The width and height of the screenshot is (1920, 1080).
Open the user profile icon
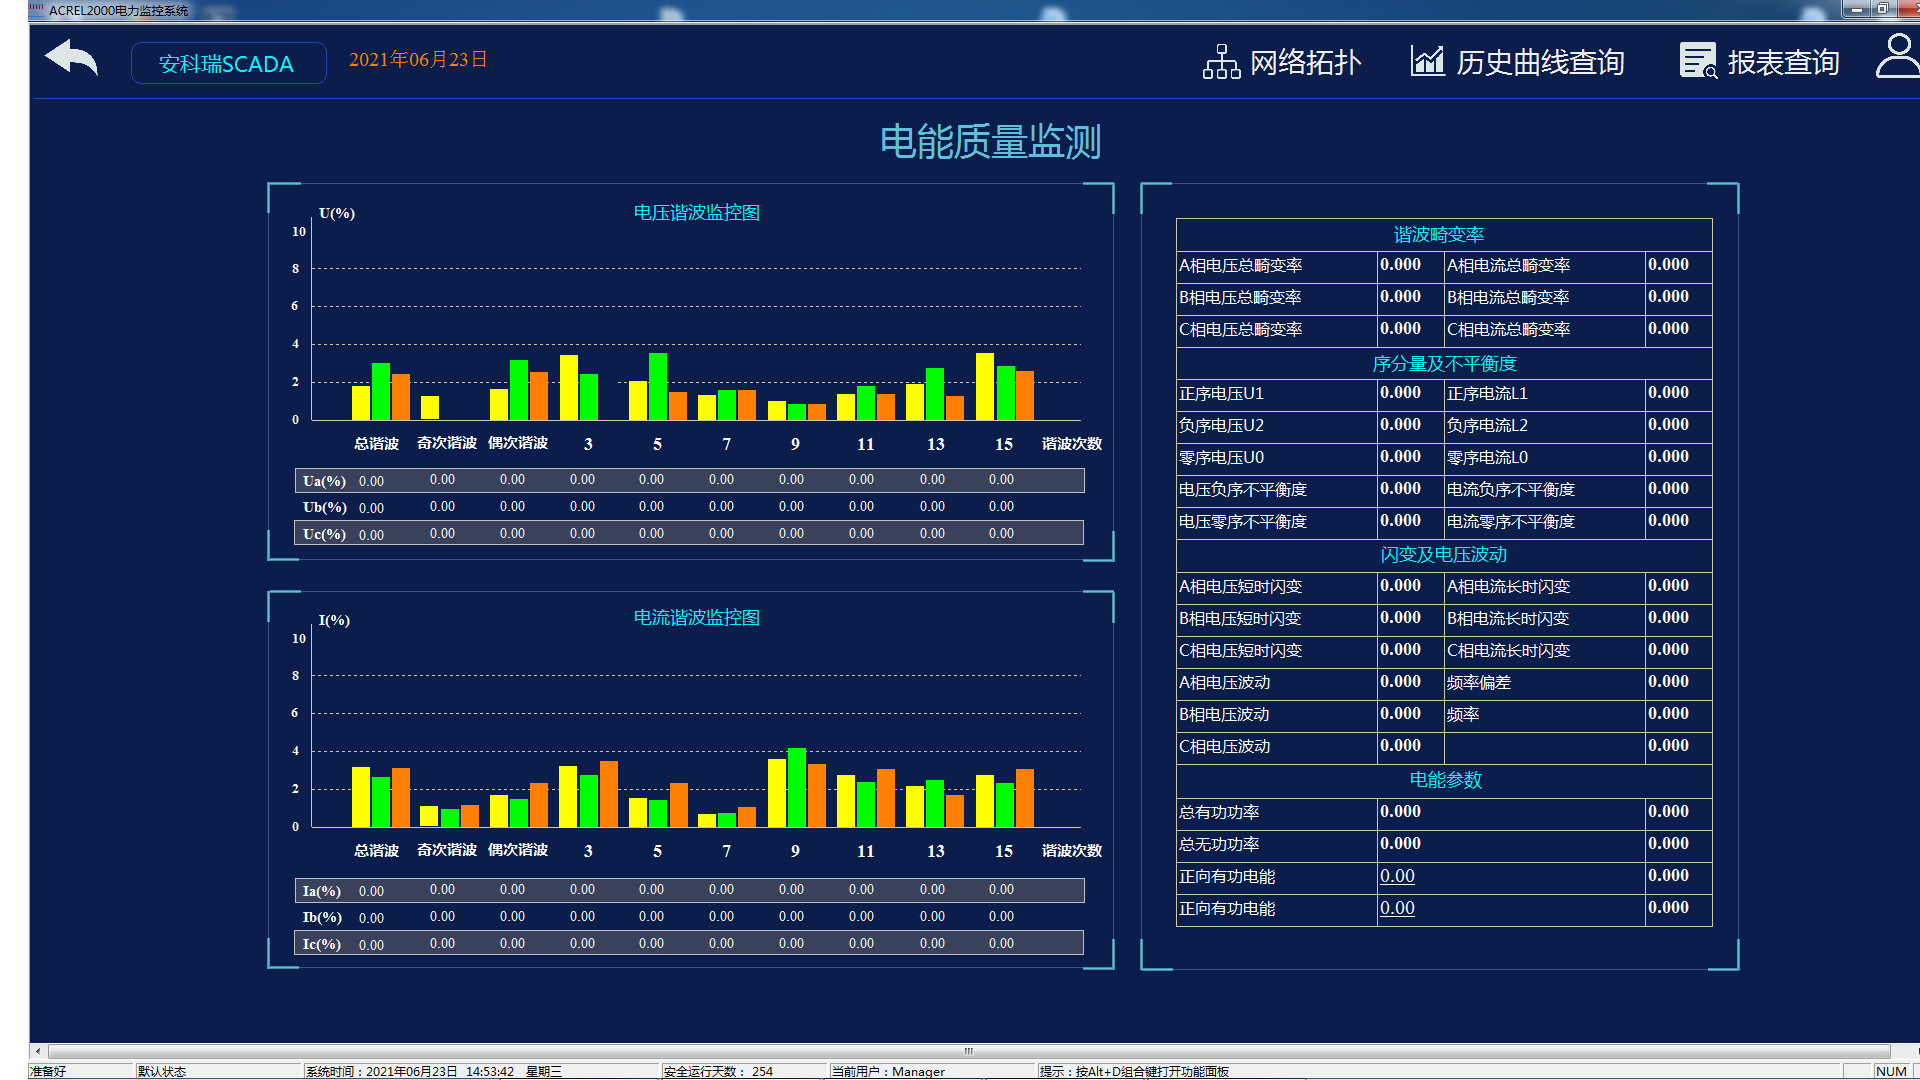[x=1898, y=56]
